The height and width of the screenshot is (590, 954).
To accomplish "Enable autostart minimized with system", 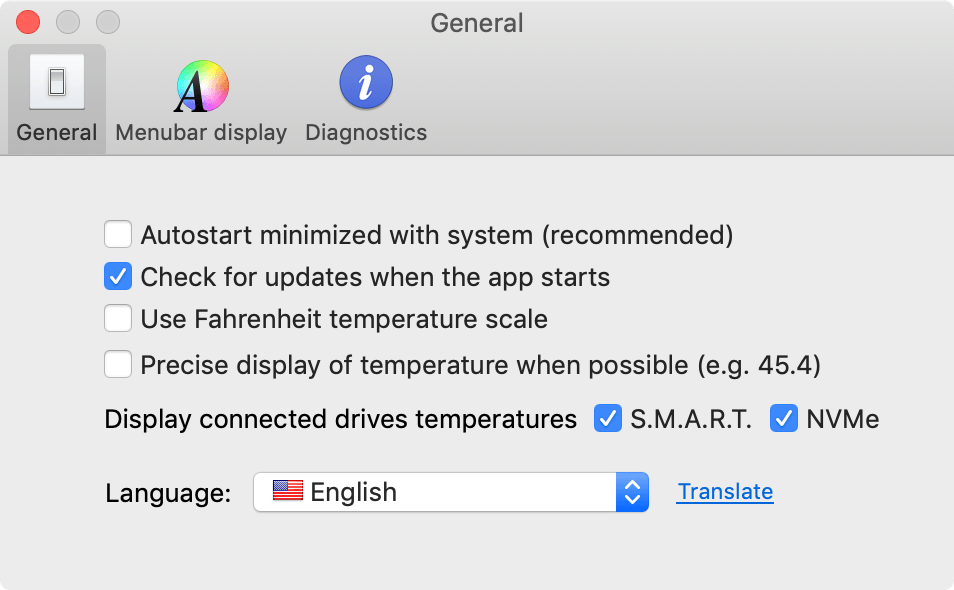I will (x=118, y=233).
